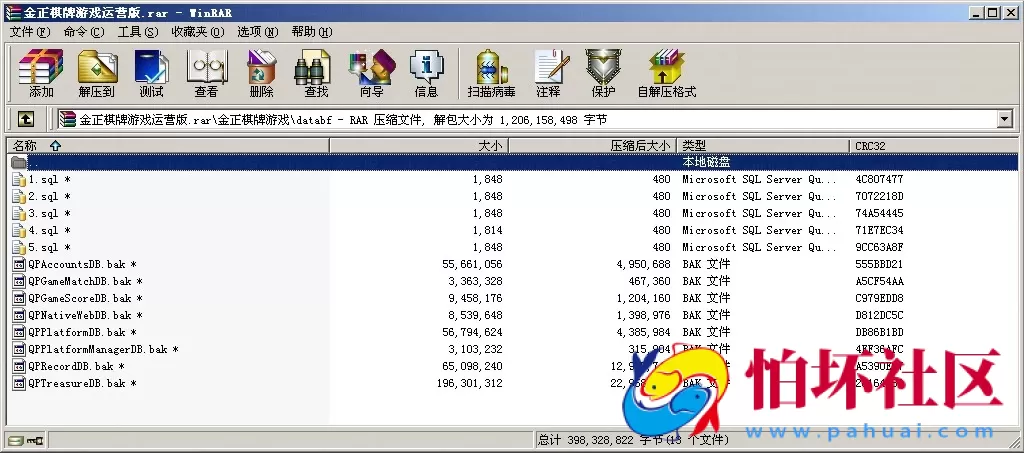
Task: Show archive Info (信息)
Action: click(426, 73)
